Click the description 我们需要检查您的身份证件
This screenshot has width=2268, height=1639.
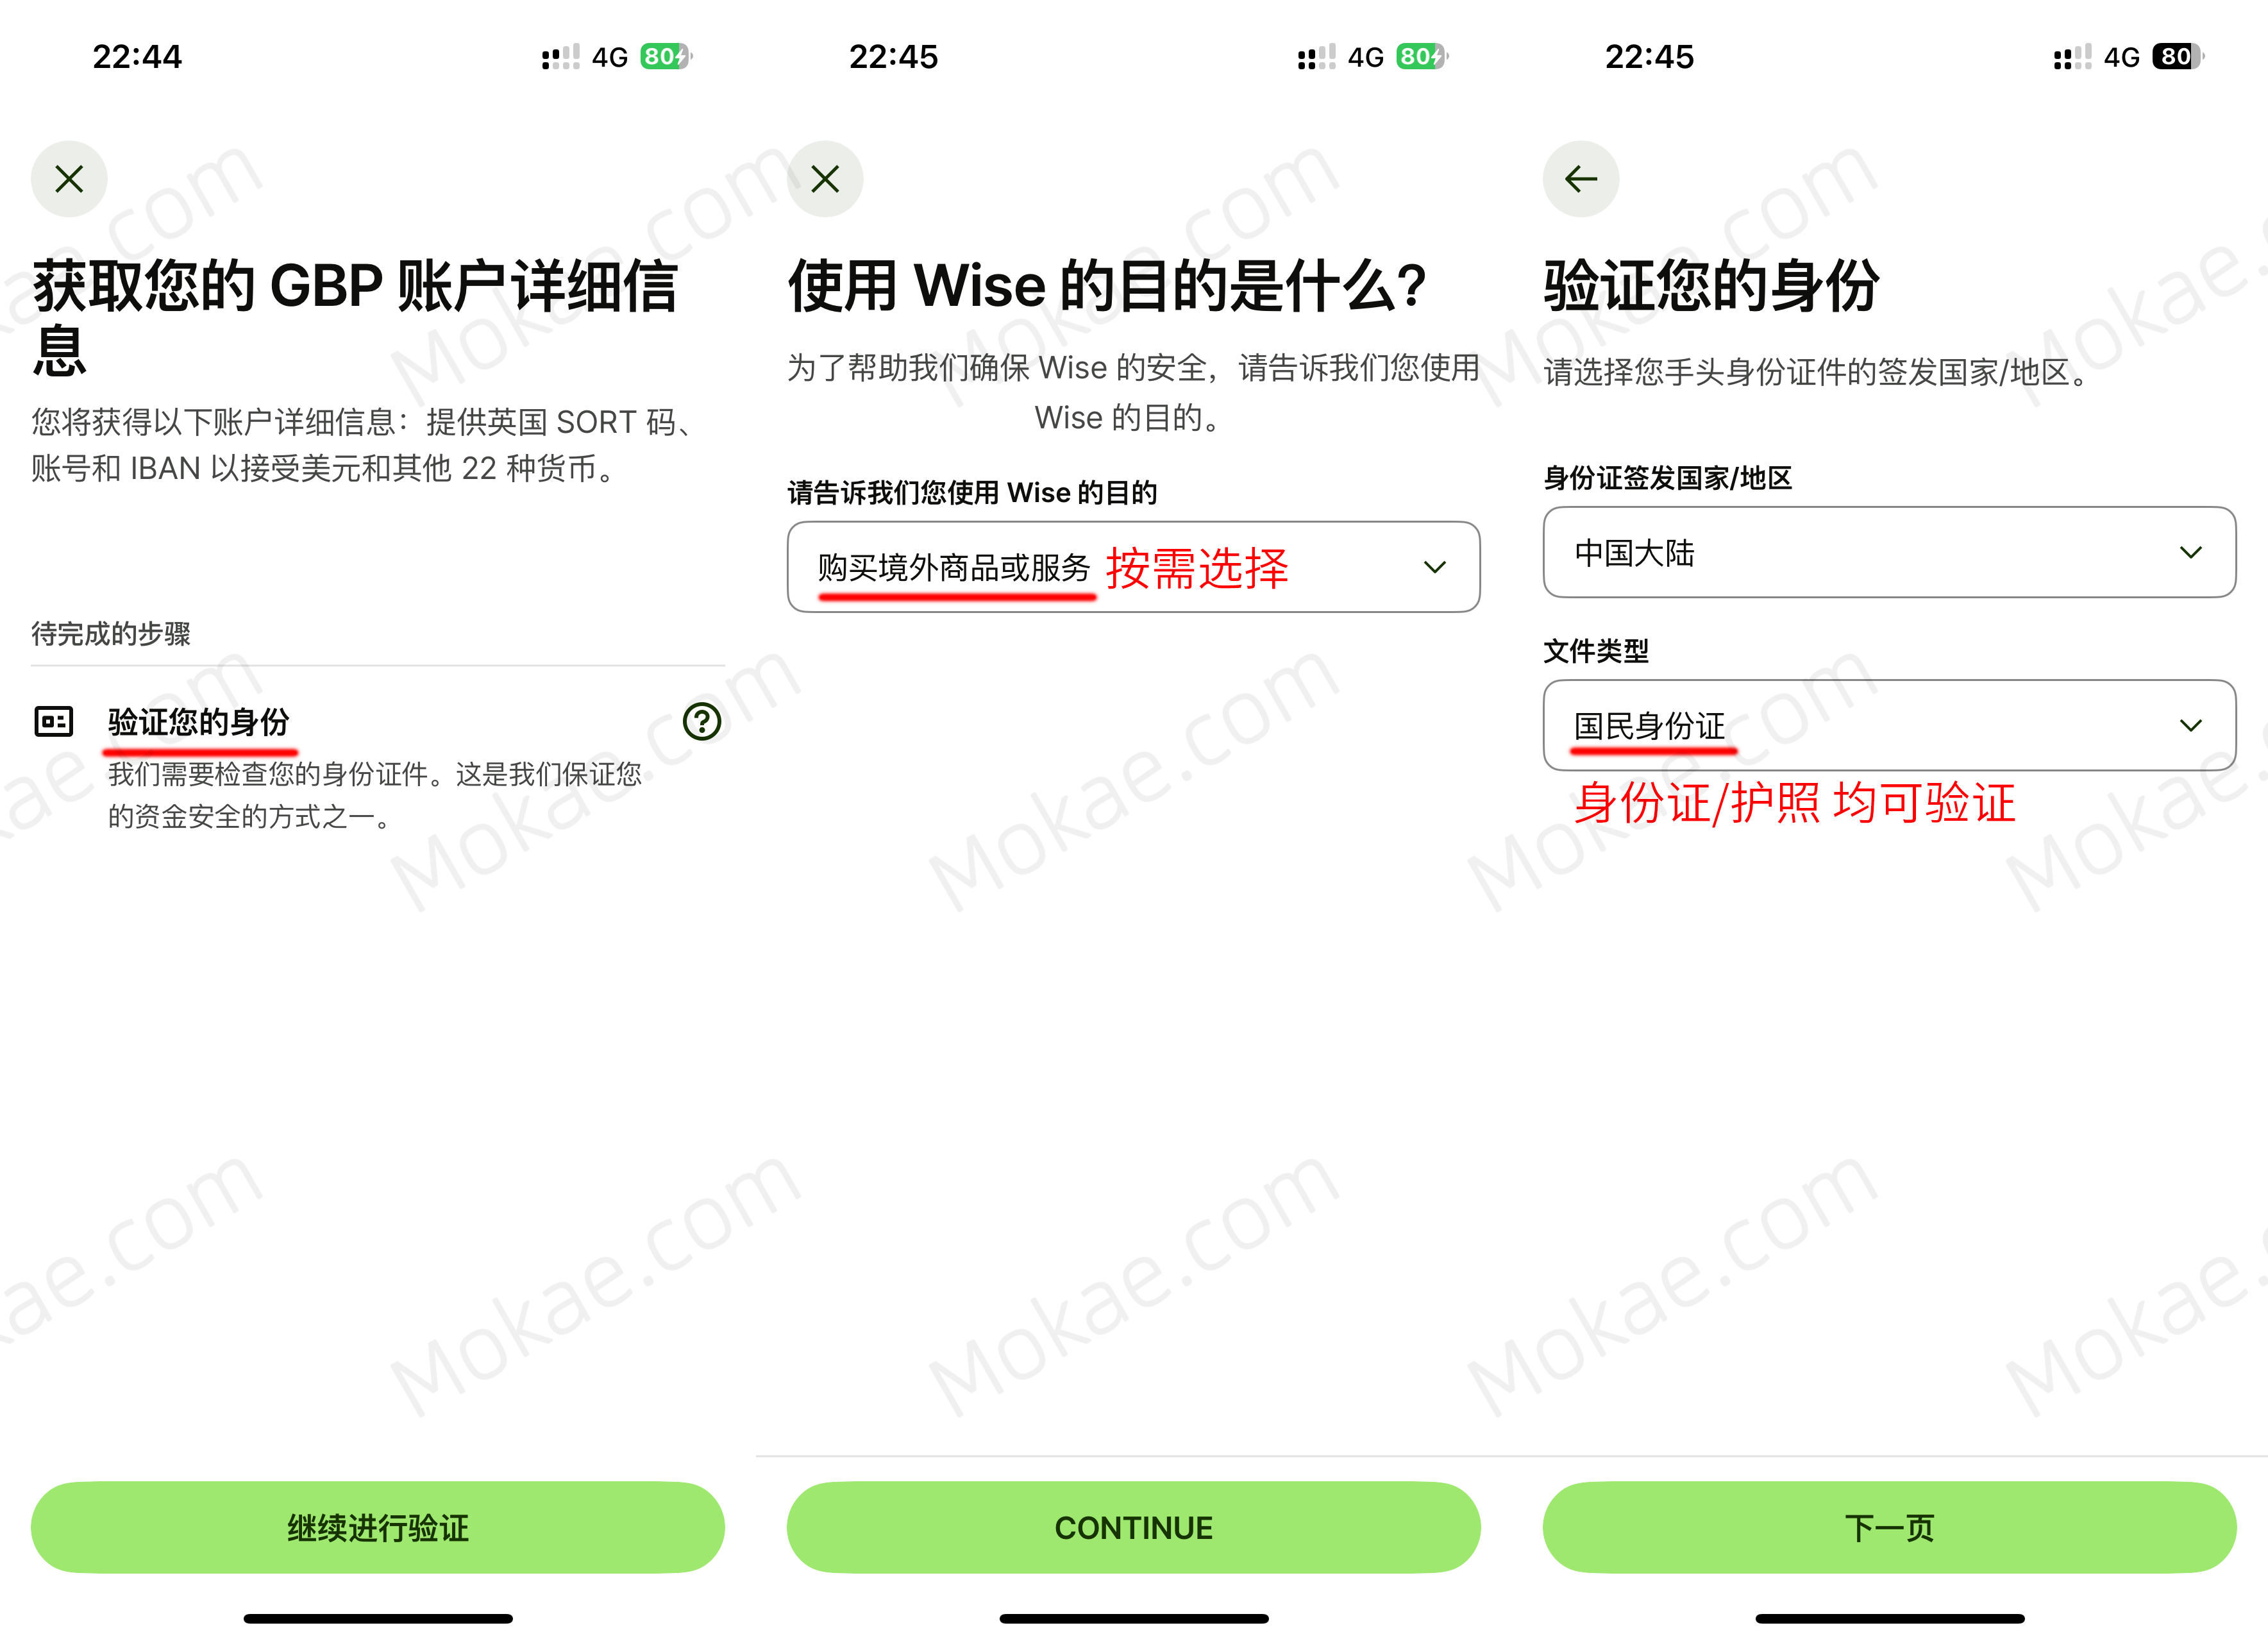pyautogui.click(x=375, y=795)
